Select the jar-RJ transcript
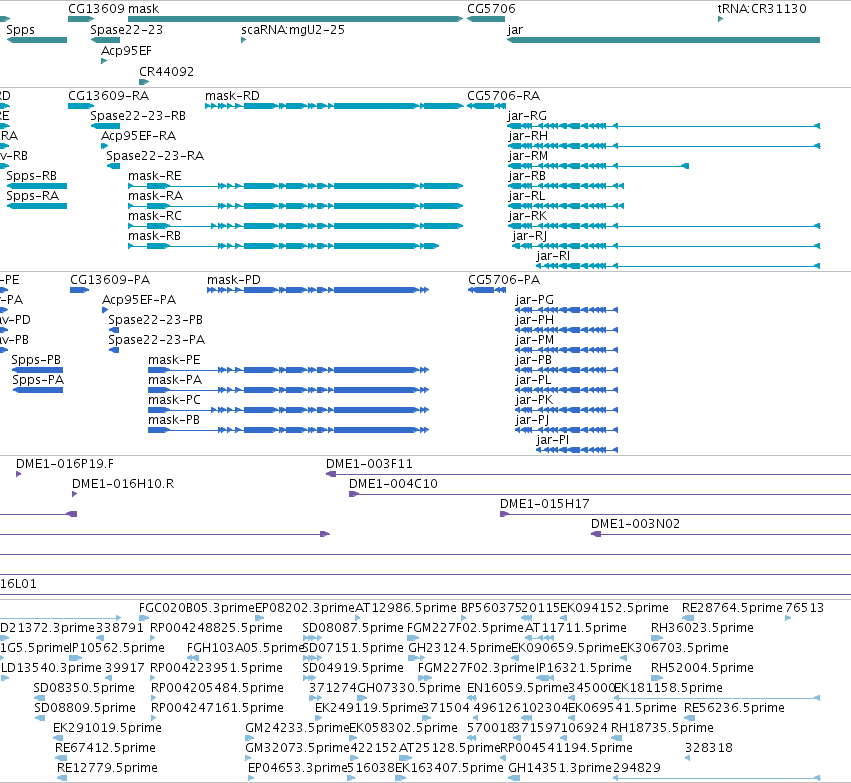851x783 pixels. click(666, 246)
